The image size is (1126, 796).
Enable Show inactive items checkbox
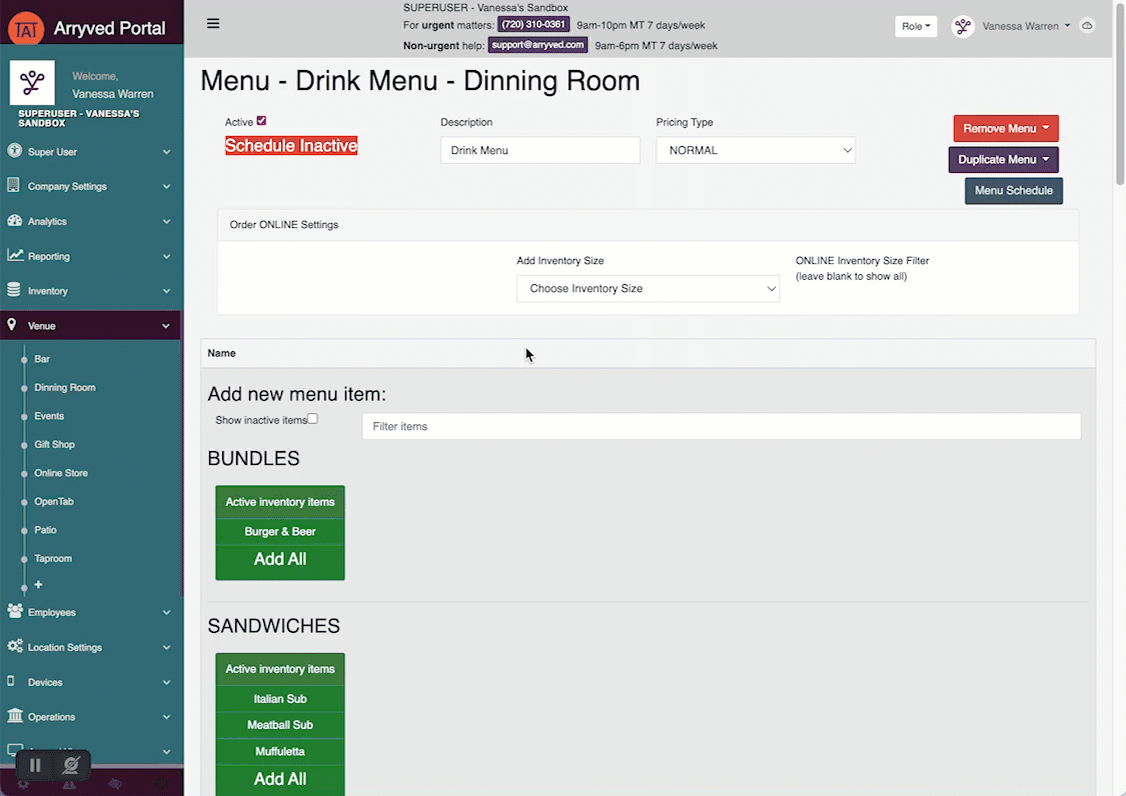point(312,419)
